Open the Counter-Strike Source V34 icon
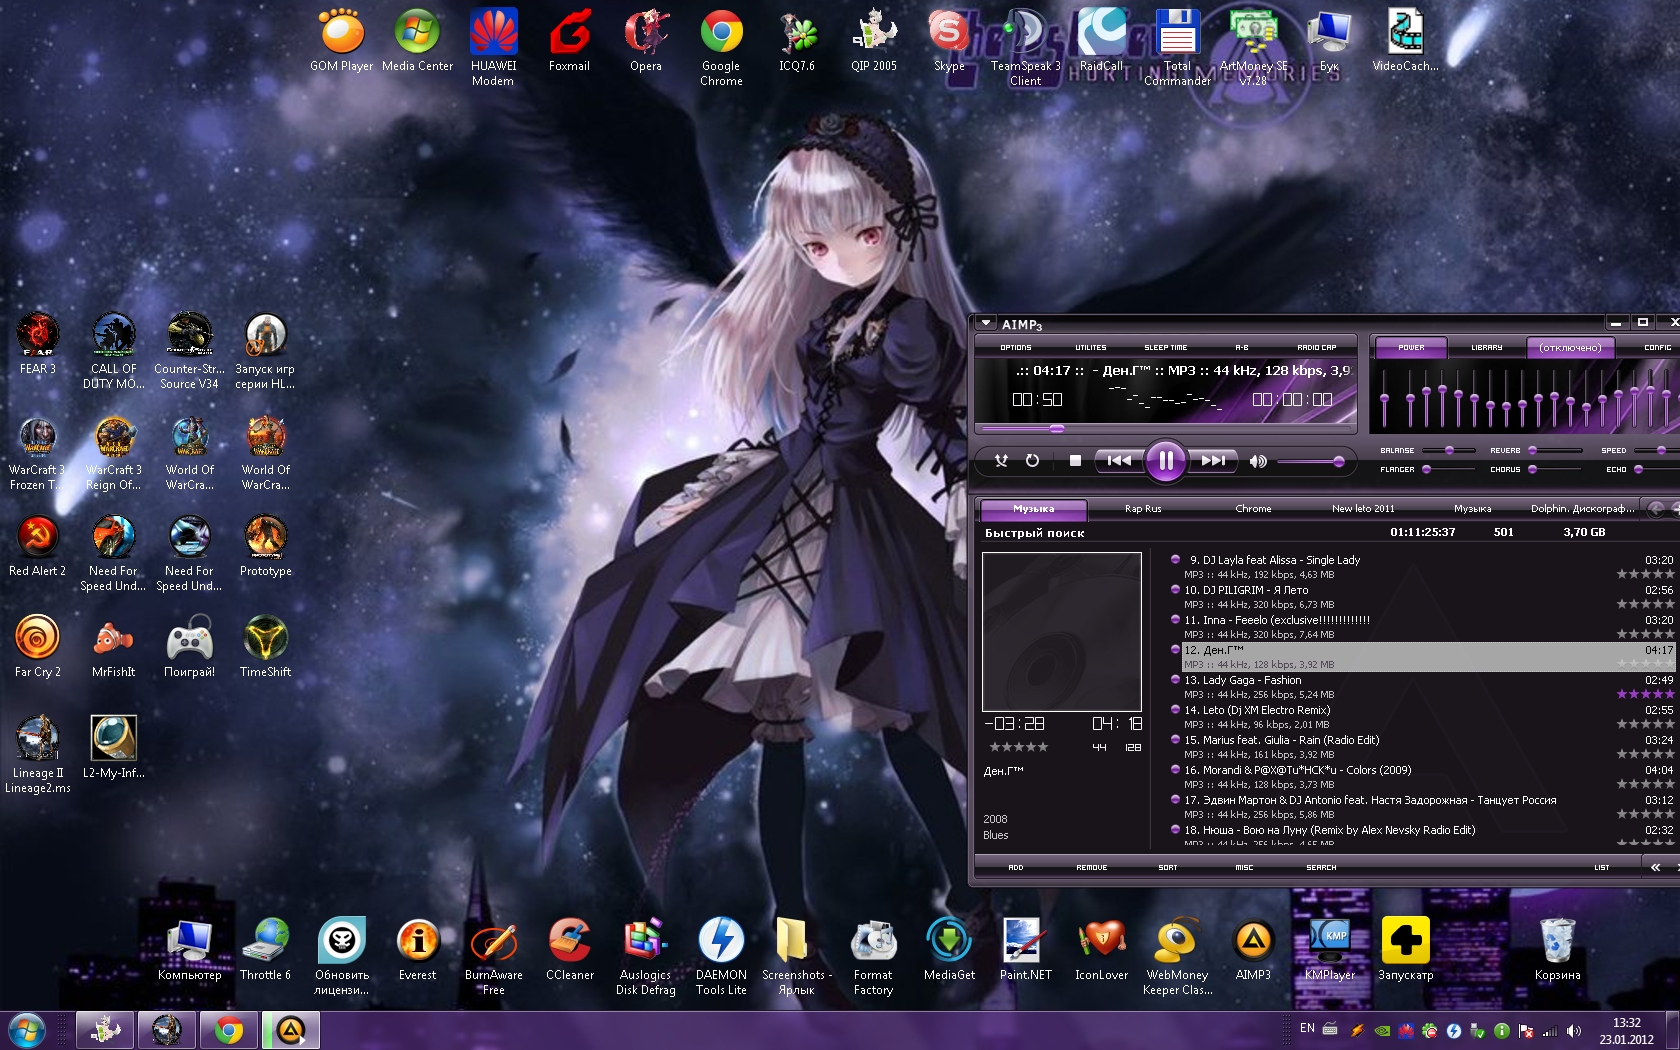The height and width of the screenshot is (1050, 1680). 189,350
